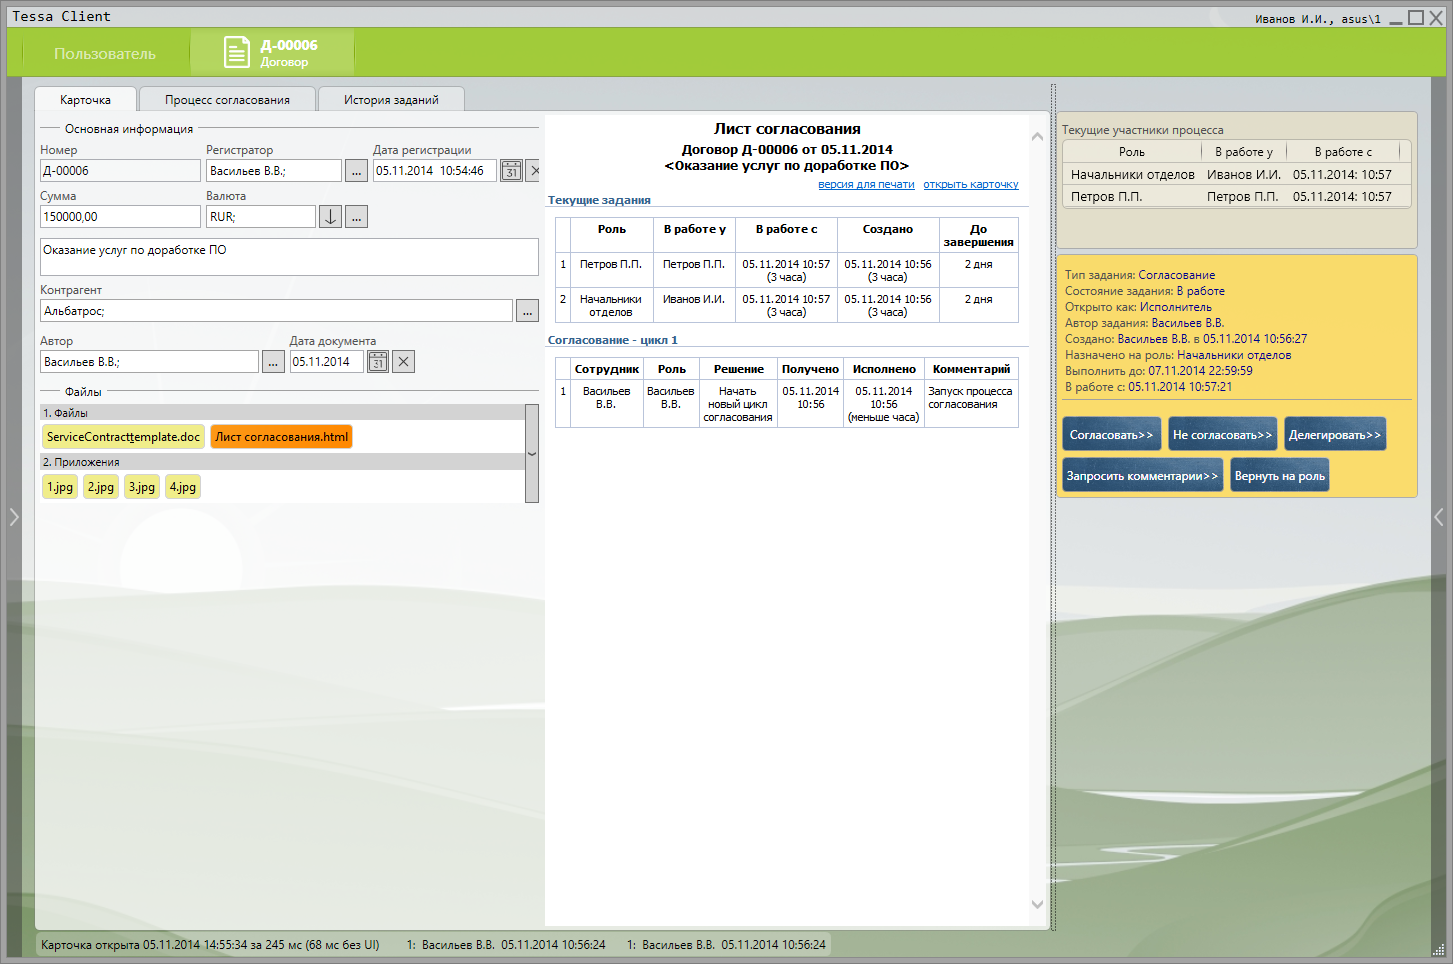Expand the files list scroll chevron
The image size is (1453, 964).
coord(532,454)
